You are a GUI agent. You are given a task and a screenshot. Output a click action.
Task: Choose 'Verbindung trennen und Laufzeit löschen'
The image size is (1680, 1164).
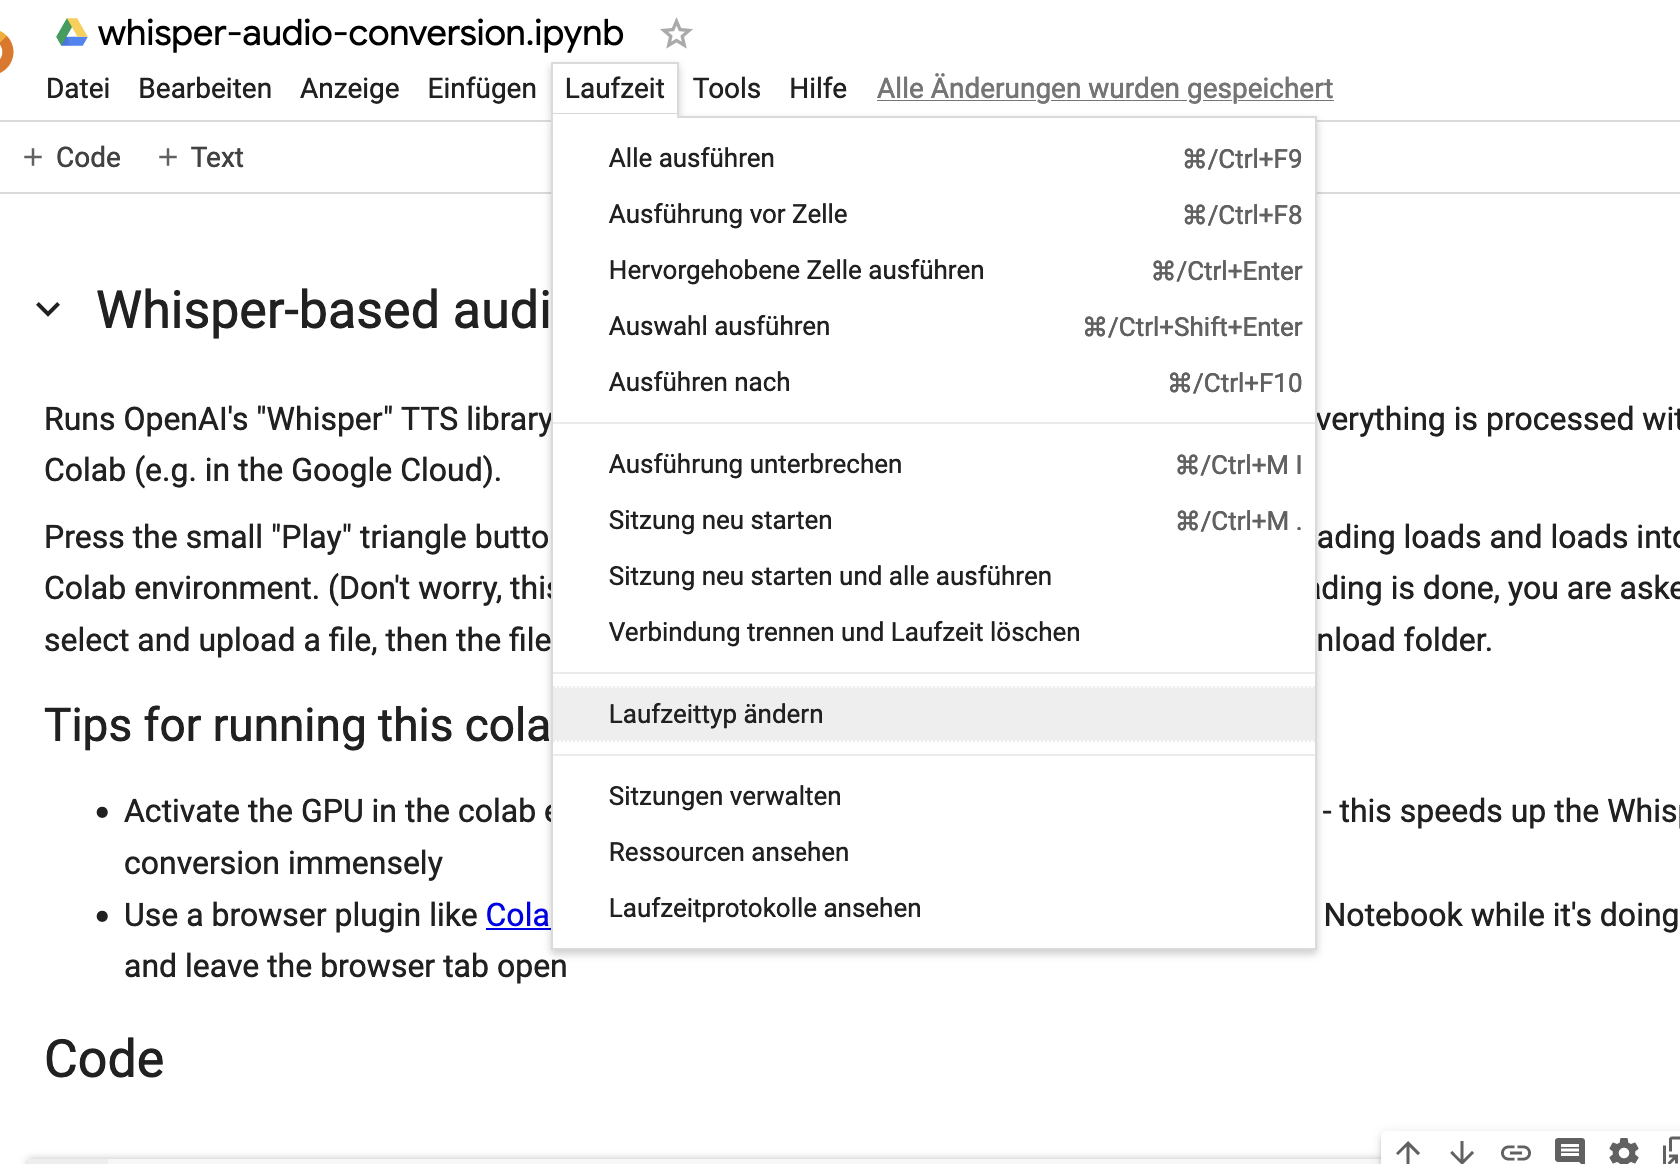pyautogui.click(x=934, y=632)
